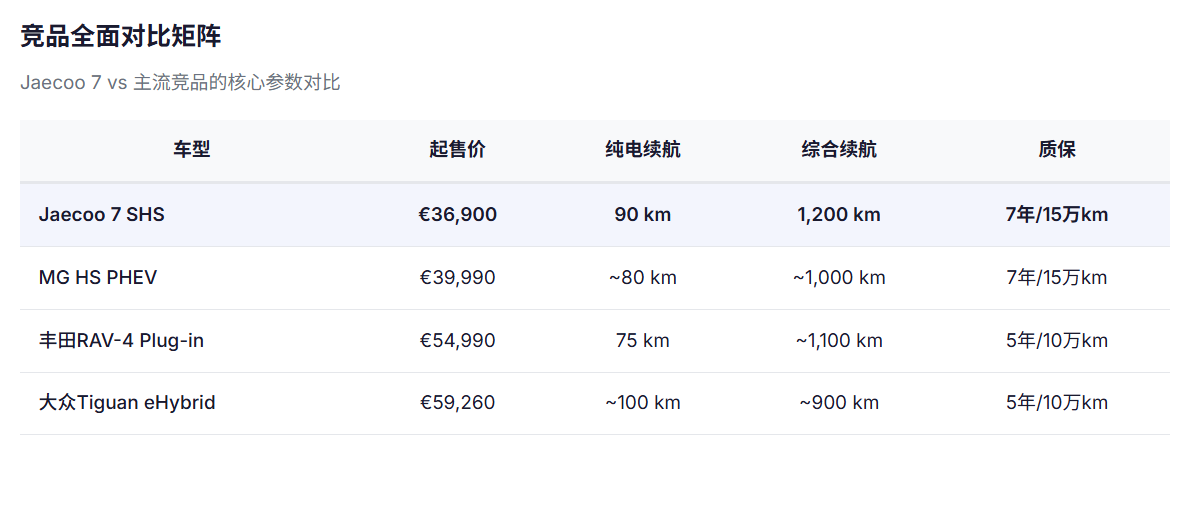Click the €39,990 price cell

click(457, 277)
